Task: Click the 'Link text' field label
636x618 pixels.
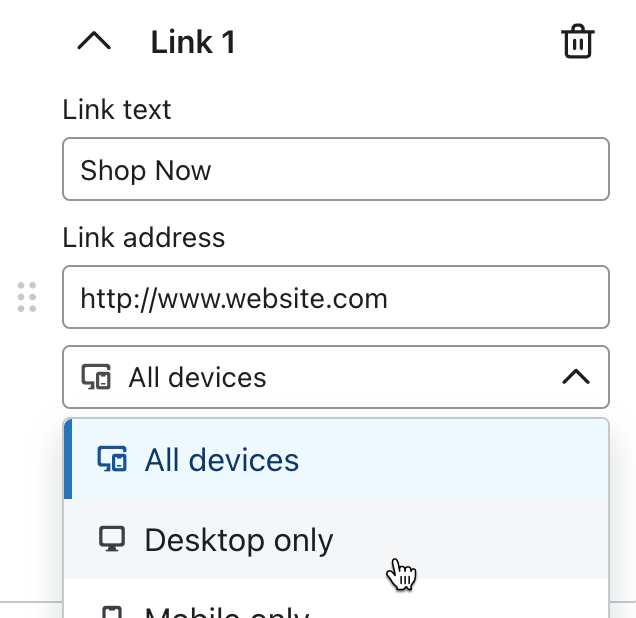Action: pyautogui.click(x=117, y=109)
